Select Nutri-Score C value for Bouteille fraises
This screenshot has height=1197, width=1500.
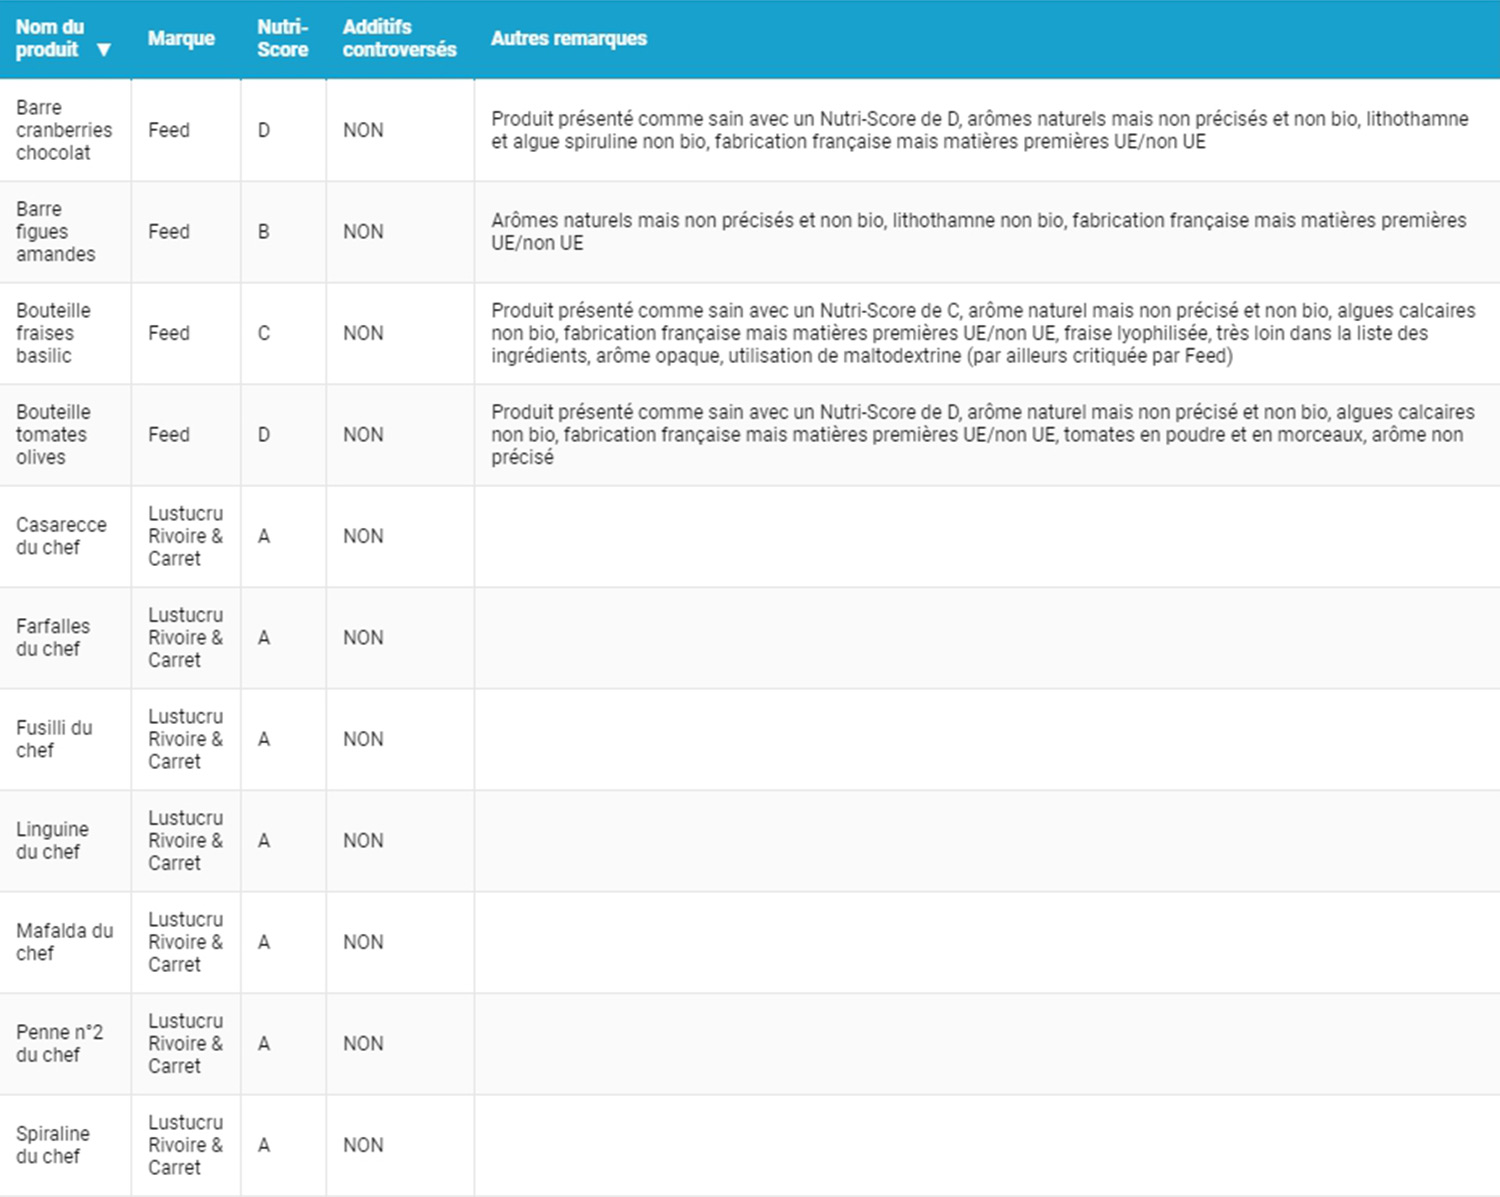pyautogui.click(x=264, y=333)
